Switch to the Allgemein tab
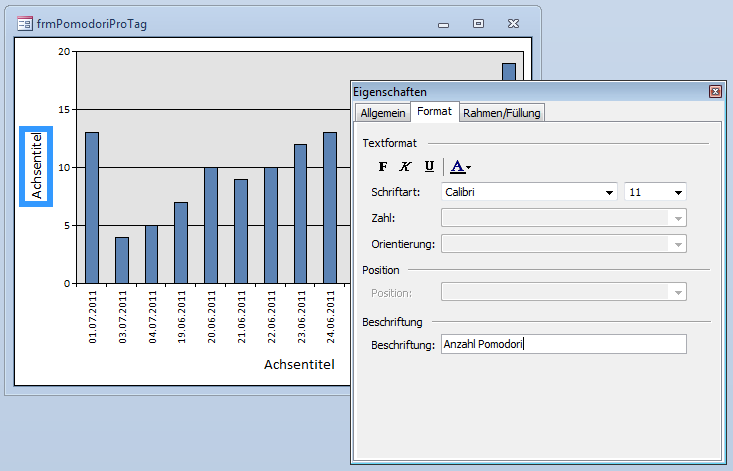Viewport: 733px width, 471px height. 383,113
